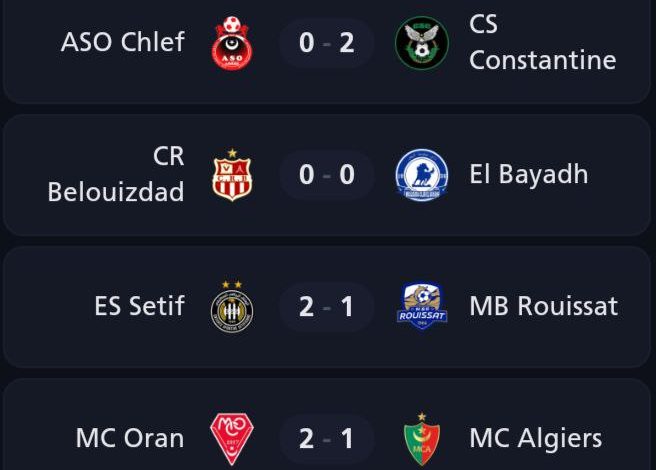Open the ASO Chlef team name
The image size is (656, 470).
point(122,43)
